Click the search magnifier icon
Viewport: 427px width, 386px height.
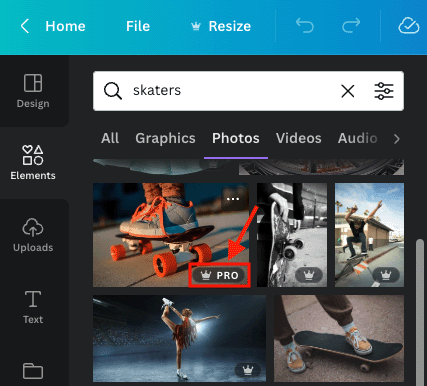[x=113, y=91]
